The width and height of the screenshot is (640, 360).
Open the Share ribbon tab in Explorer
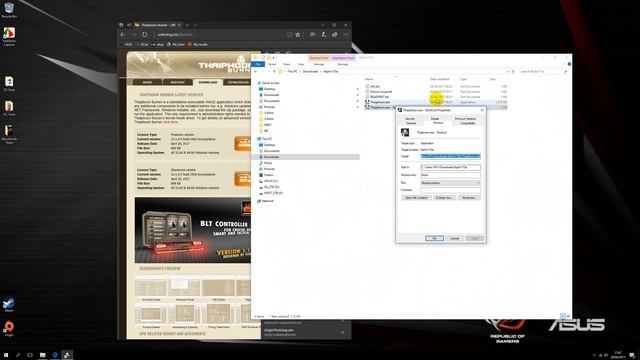pyautogui.click(x=287, y=64)
